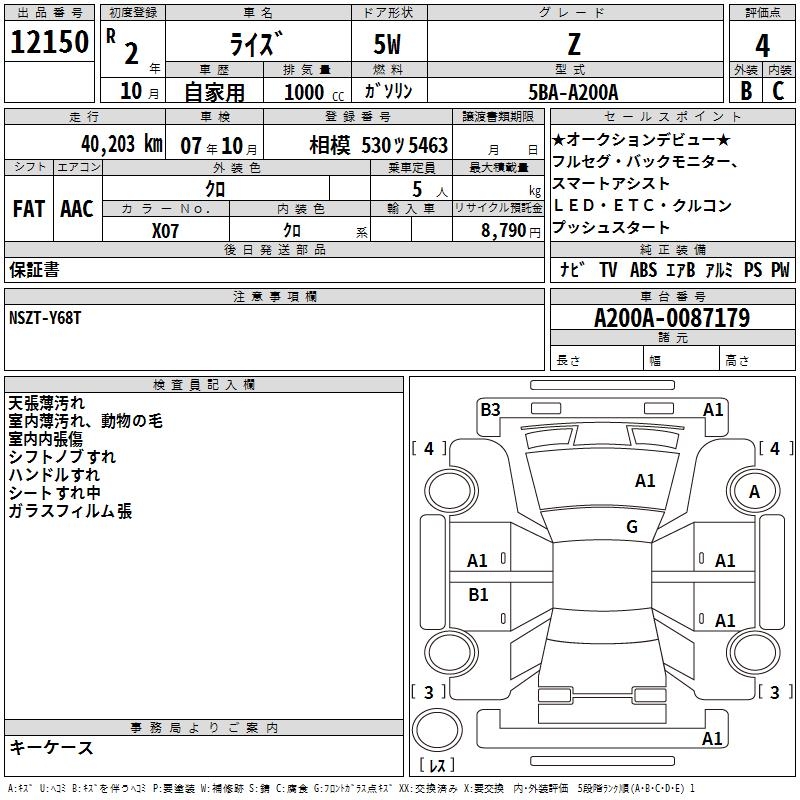Click the dimension label "高さ"

[737, 360]
